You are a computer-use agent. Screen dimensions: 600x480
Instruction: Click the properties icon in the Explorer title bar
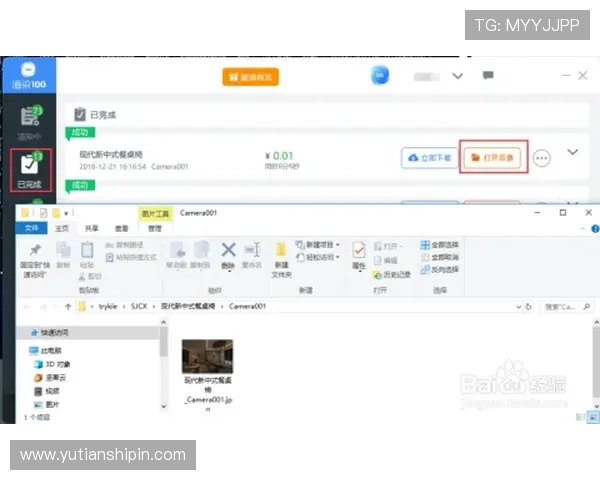(x=43, y=213)
